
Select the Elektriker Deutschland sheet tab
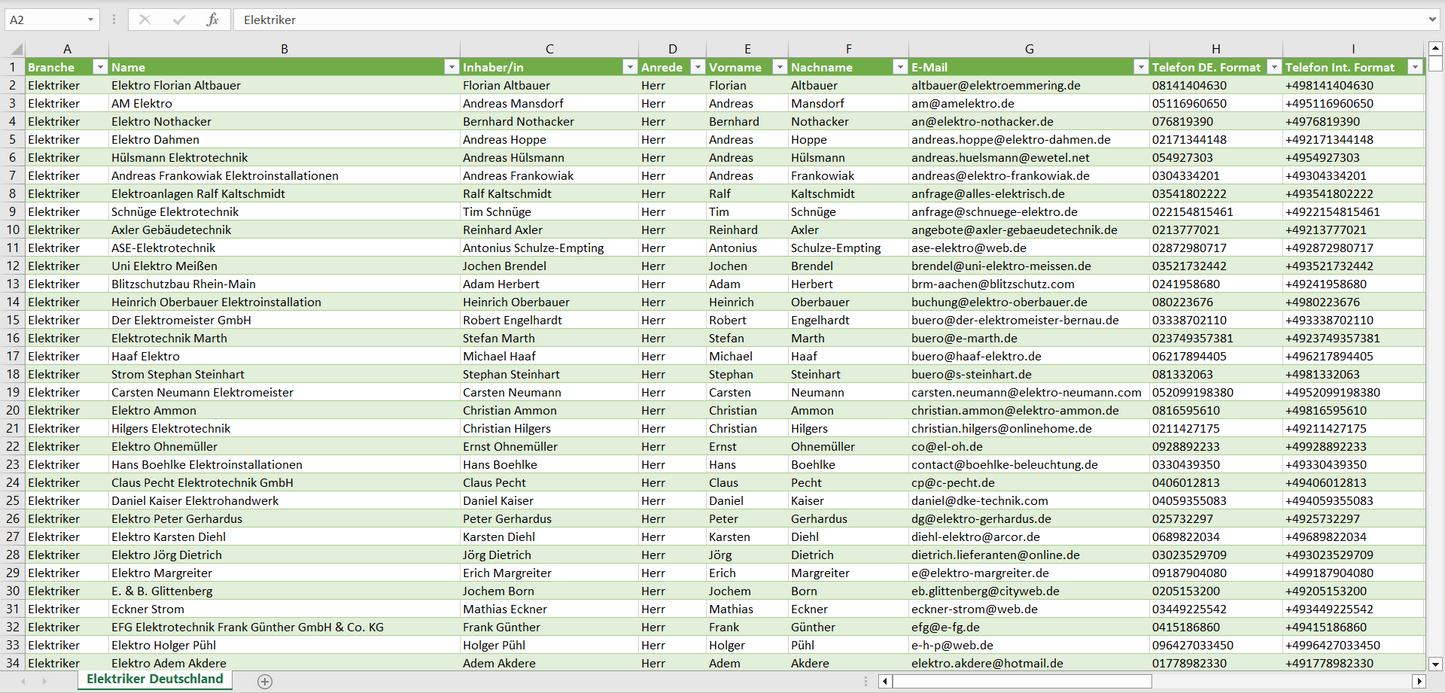[155, 679]
